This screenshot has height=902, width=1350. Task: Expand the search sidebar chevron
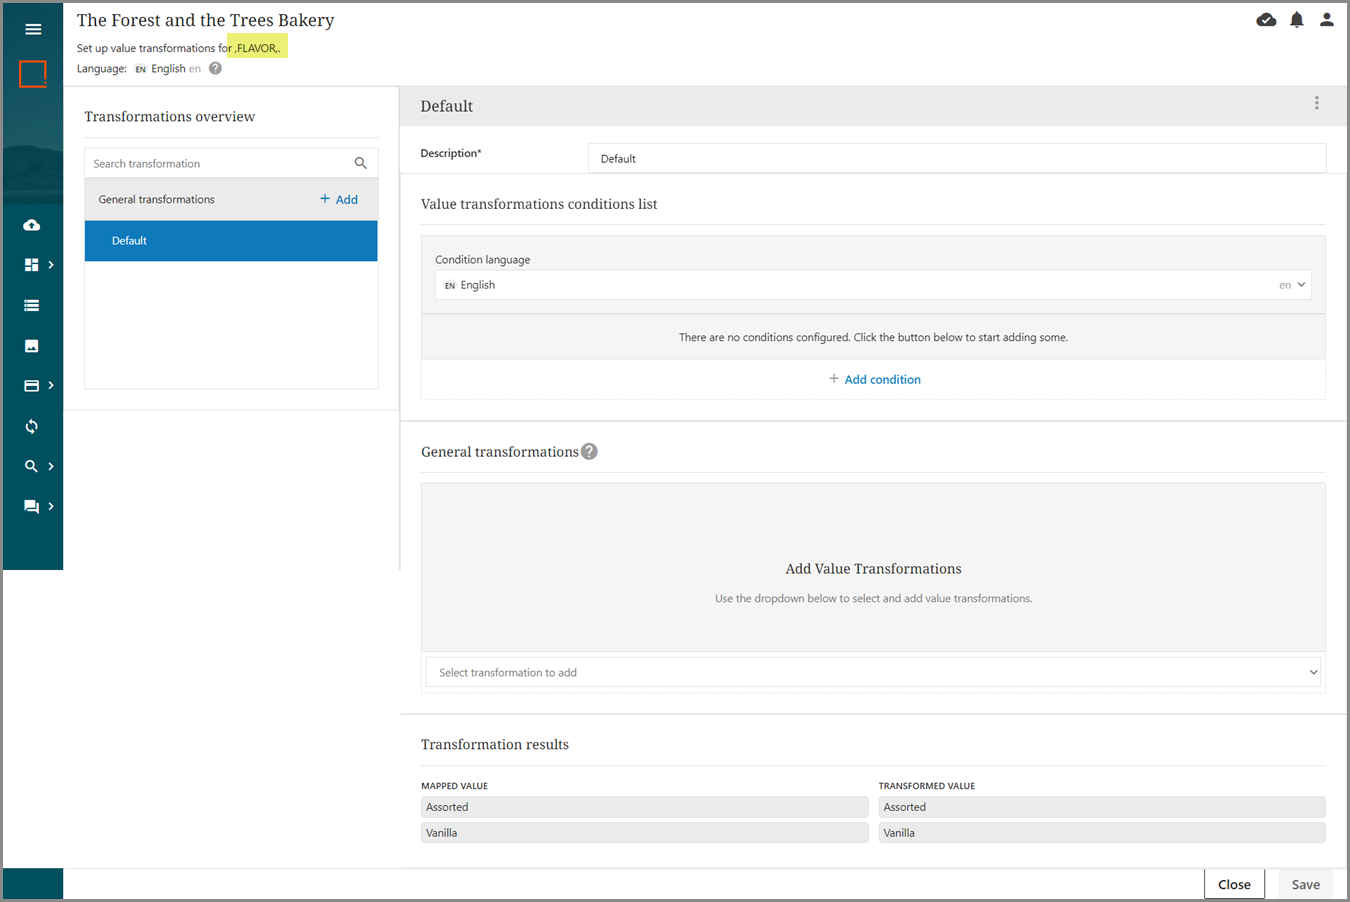tap(51, 467)
